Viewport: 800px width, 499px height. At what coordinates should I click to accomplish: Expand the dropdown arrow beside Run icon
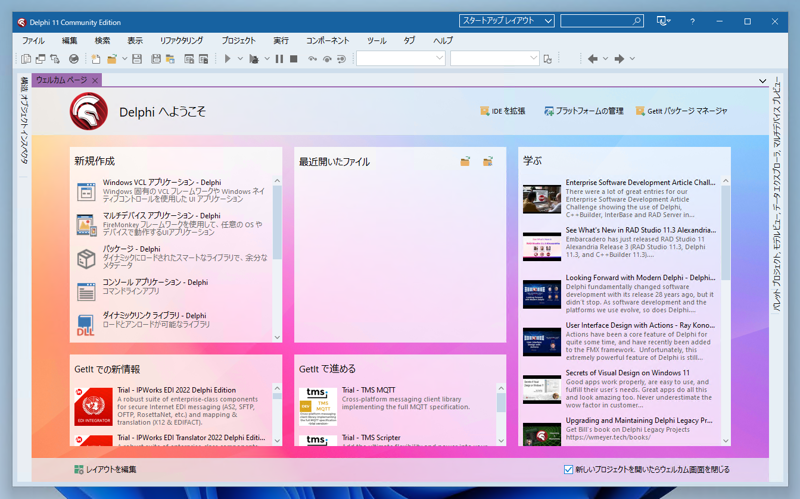[240, 59]
